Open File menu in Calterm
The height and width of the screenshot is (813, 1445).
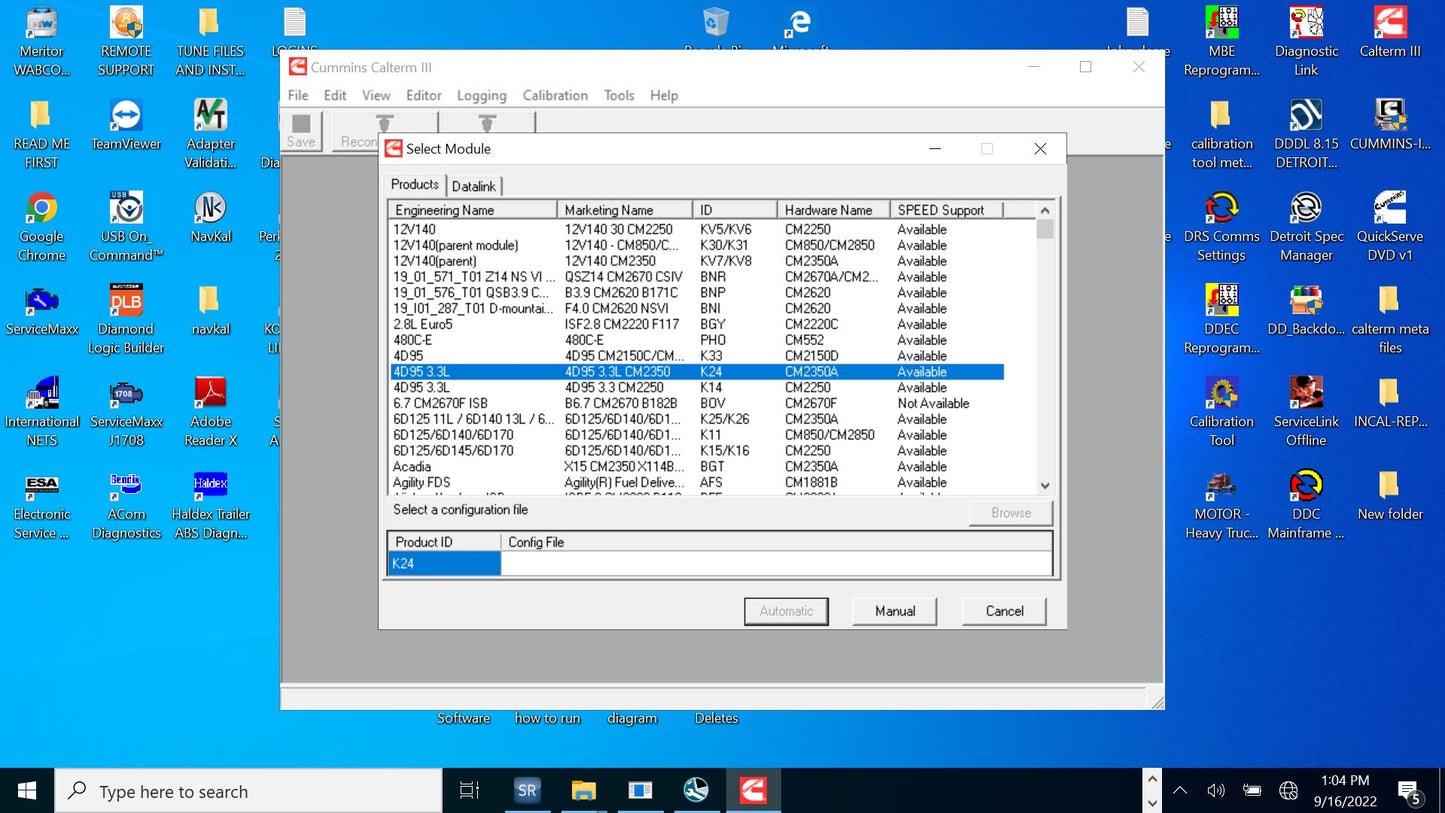coord(298,95)
